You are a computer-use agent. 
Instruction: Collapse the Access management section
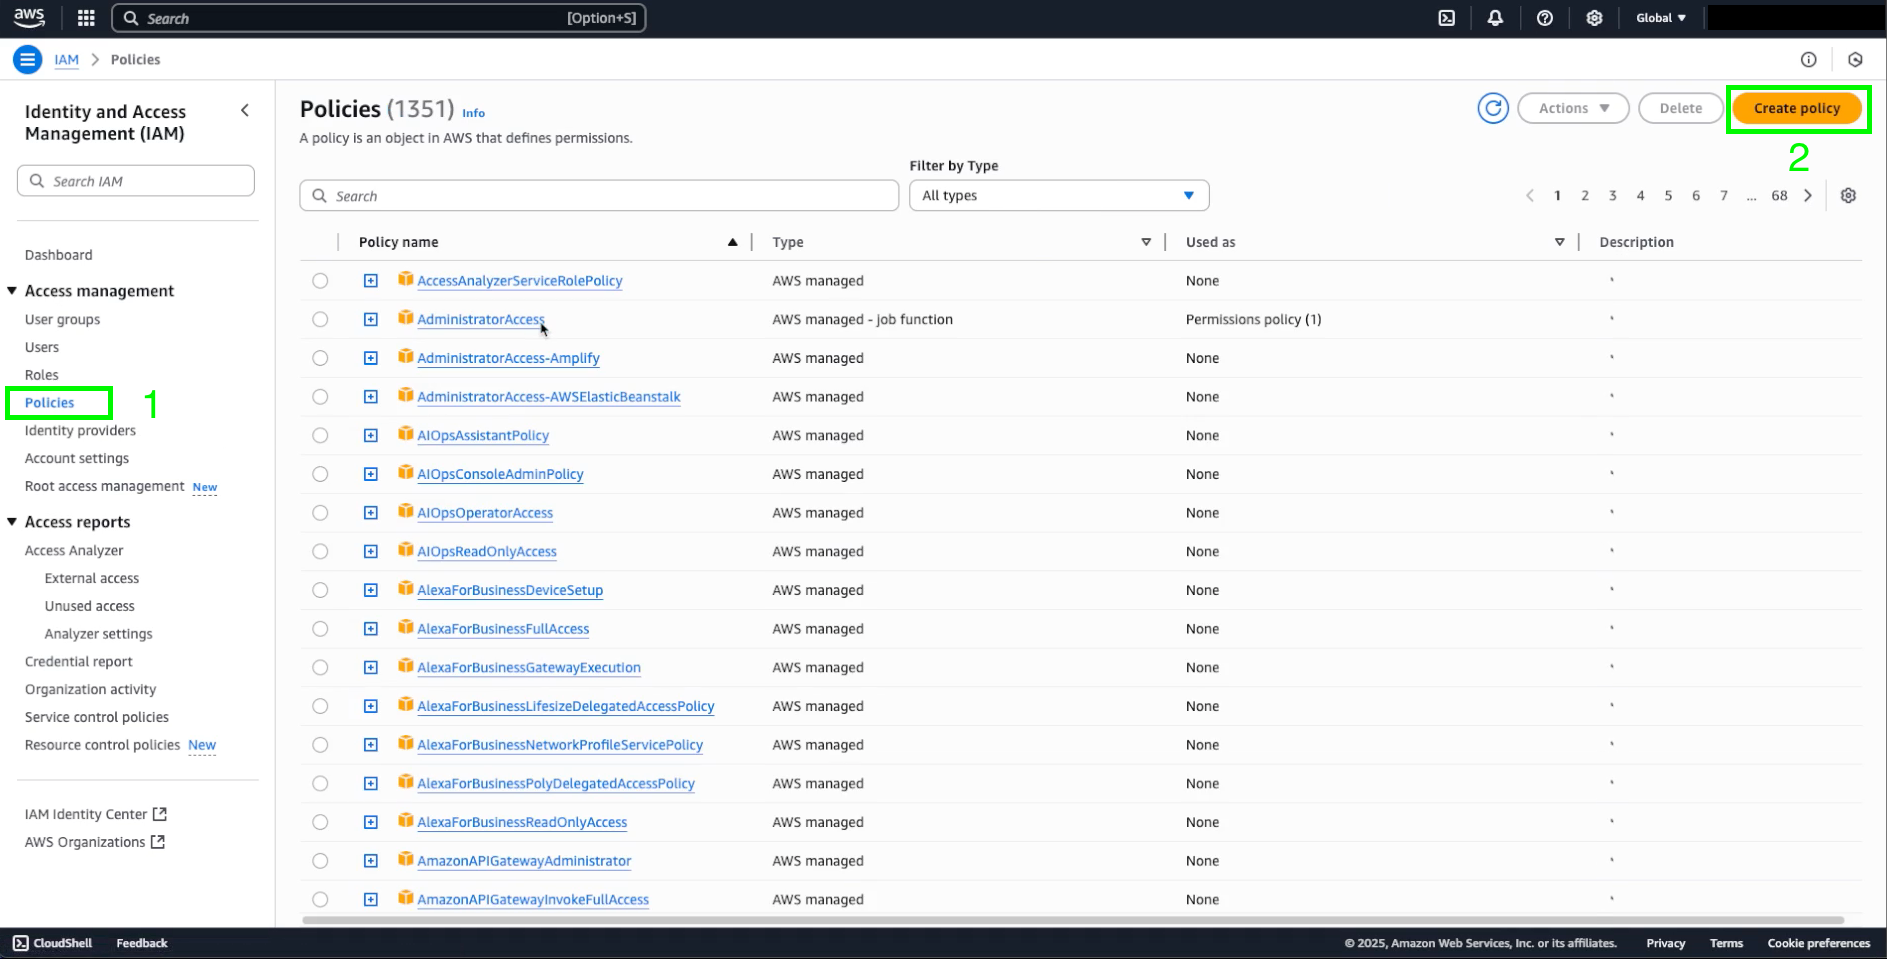12,291
